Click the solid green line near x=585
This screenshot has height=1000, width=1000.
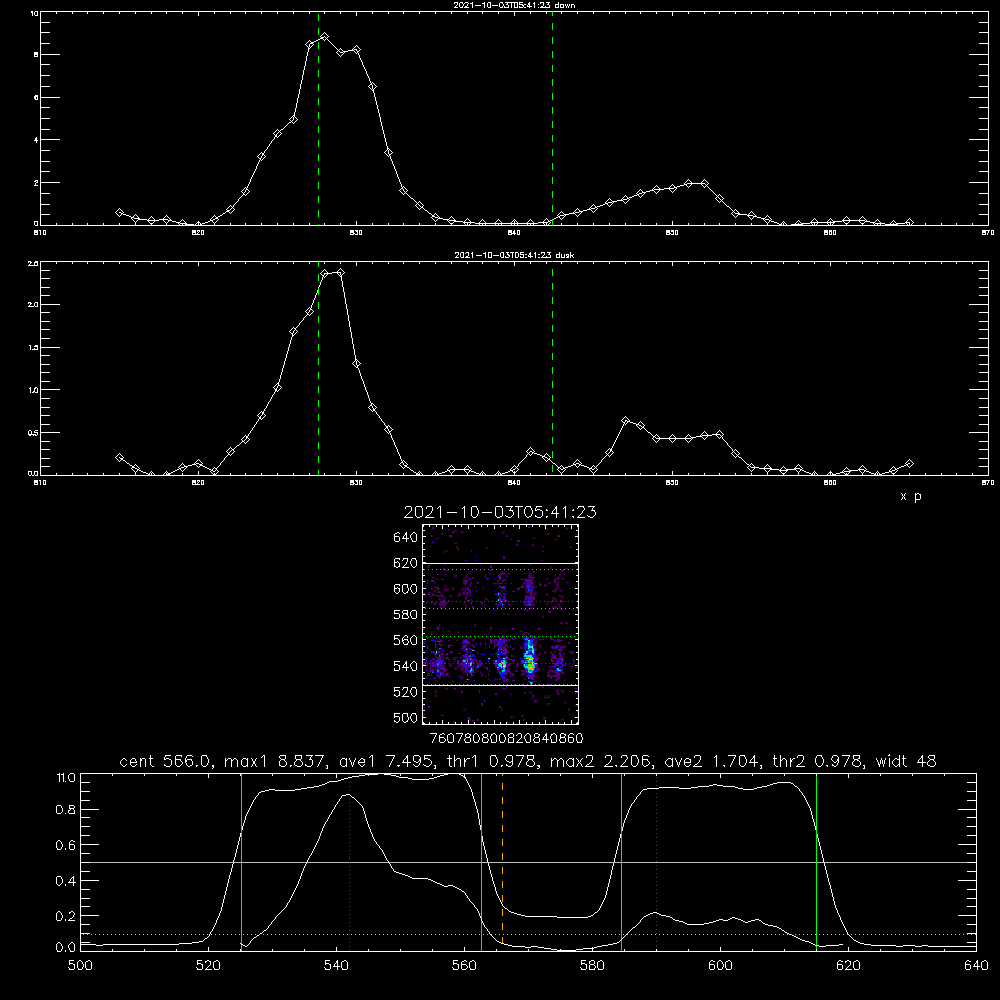pos(621,861)
